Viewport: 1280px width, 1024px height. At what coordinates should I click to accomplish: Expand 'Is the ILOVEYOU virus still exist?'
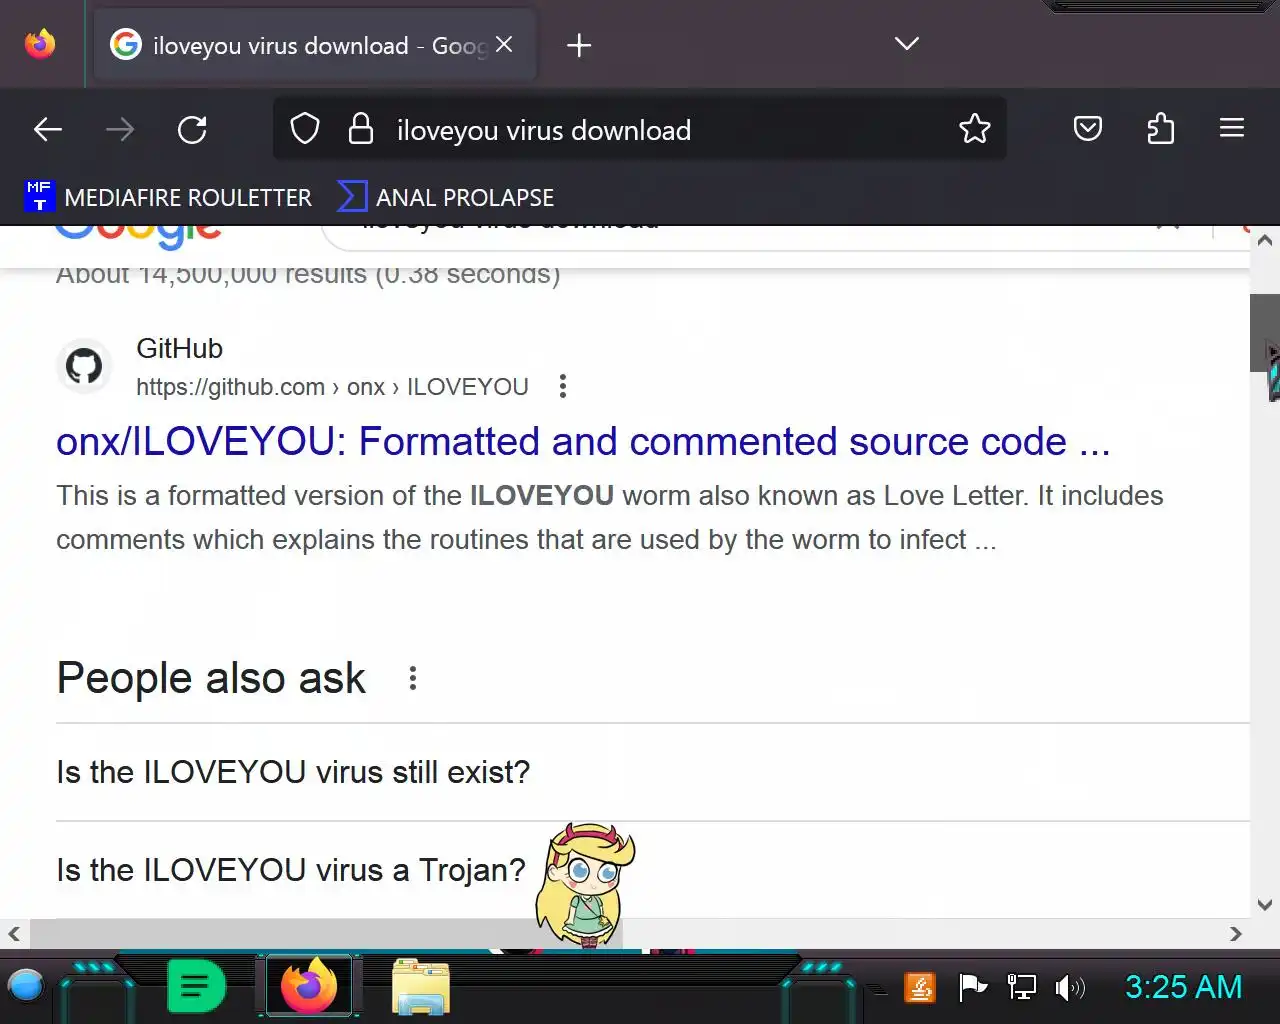[653, 772]
